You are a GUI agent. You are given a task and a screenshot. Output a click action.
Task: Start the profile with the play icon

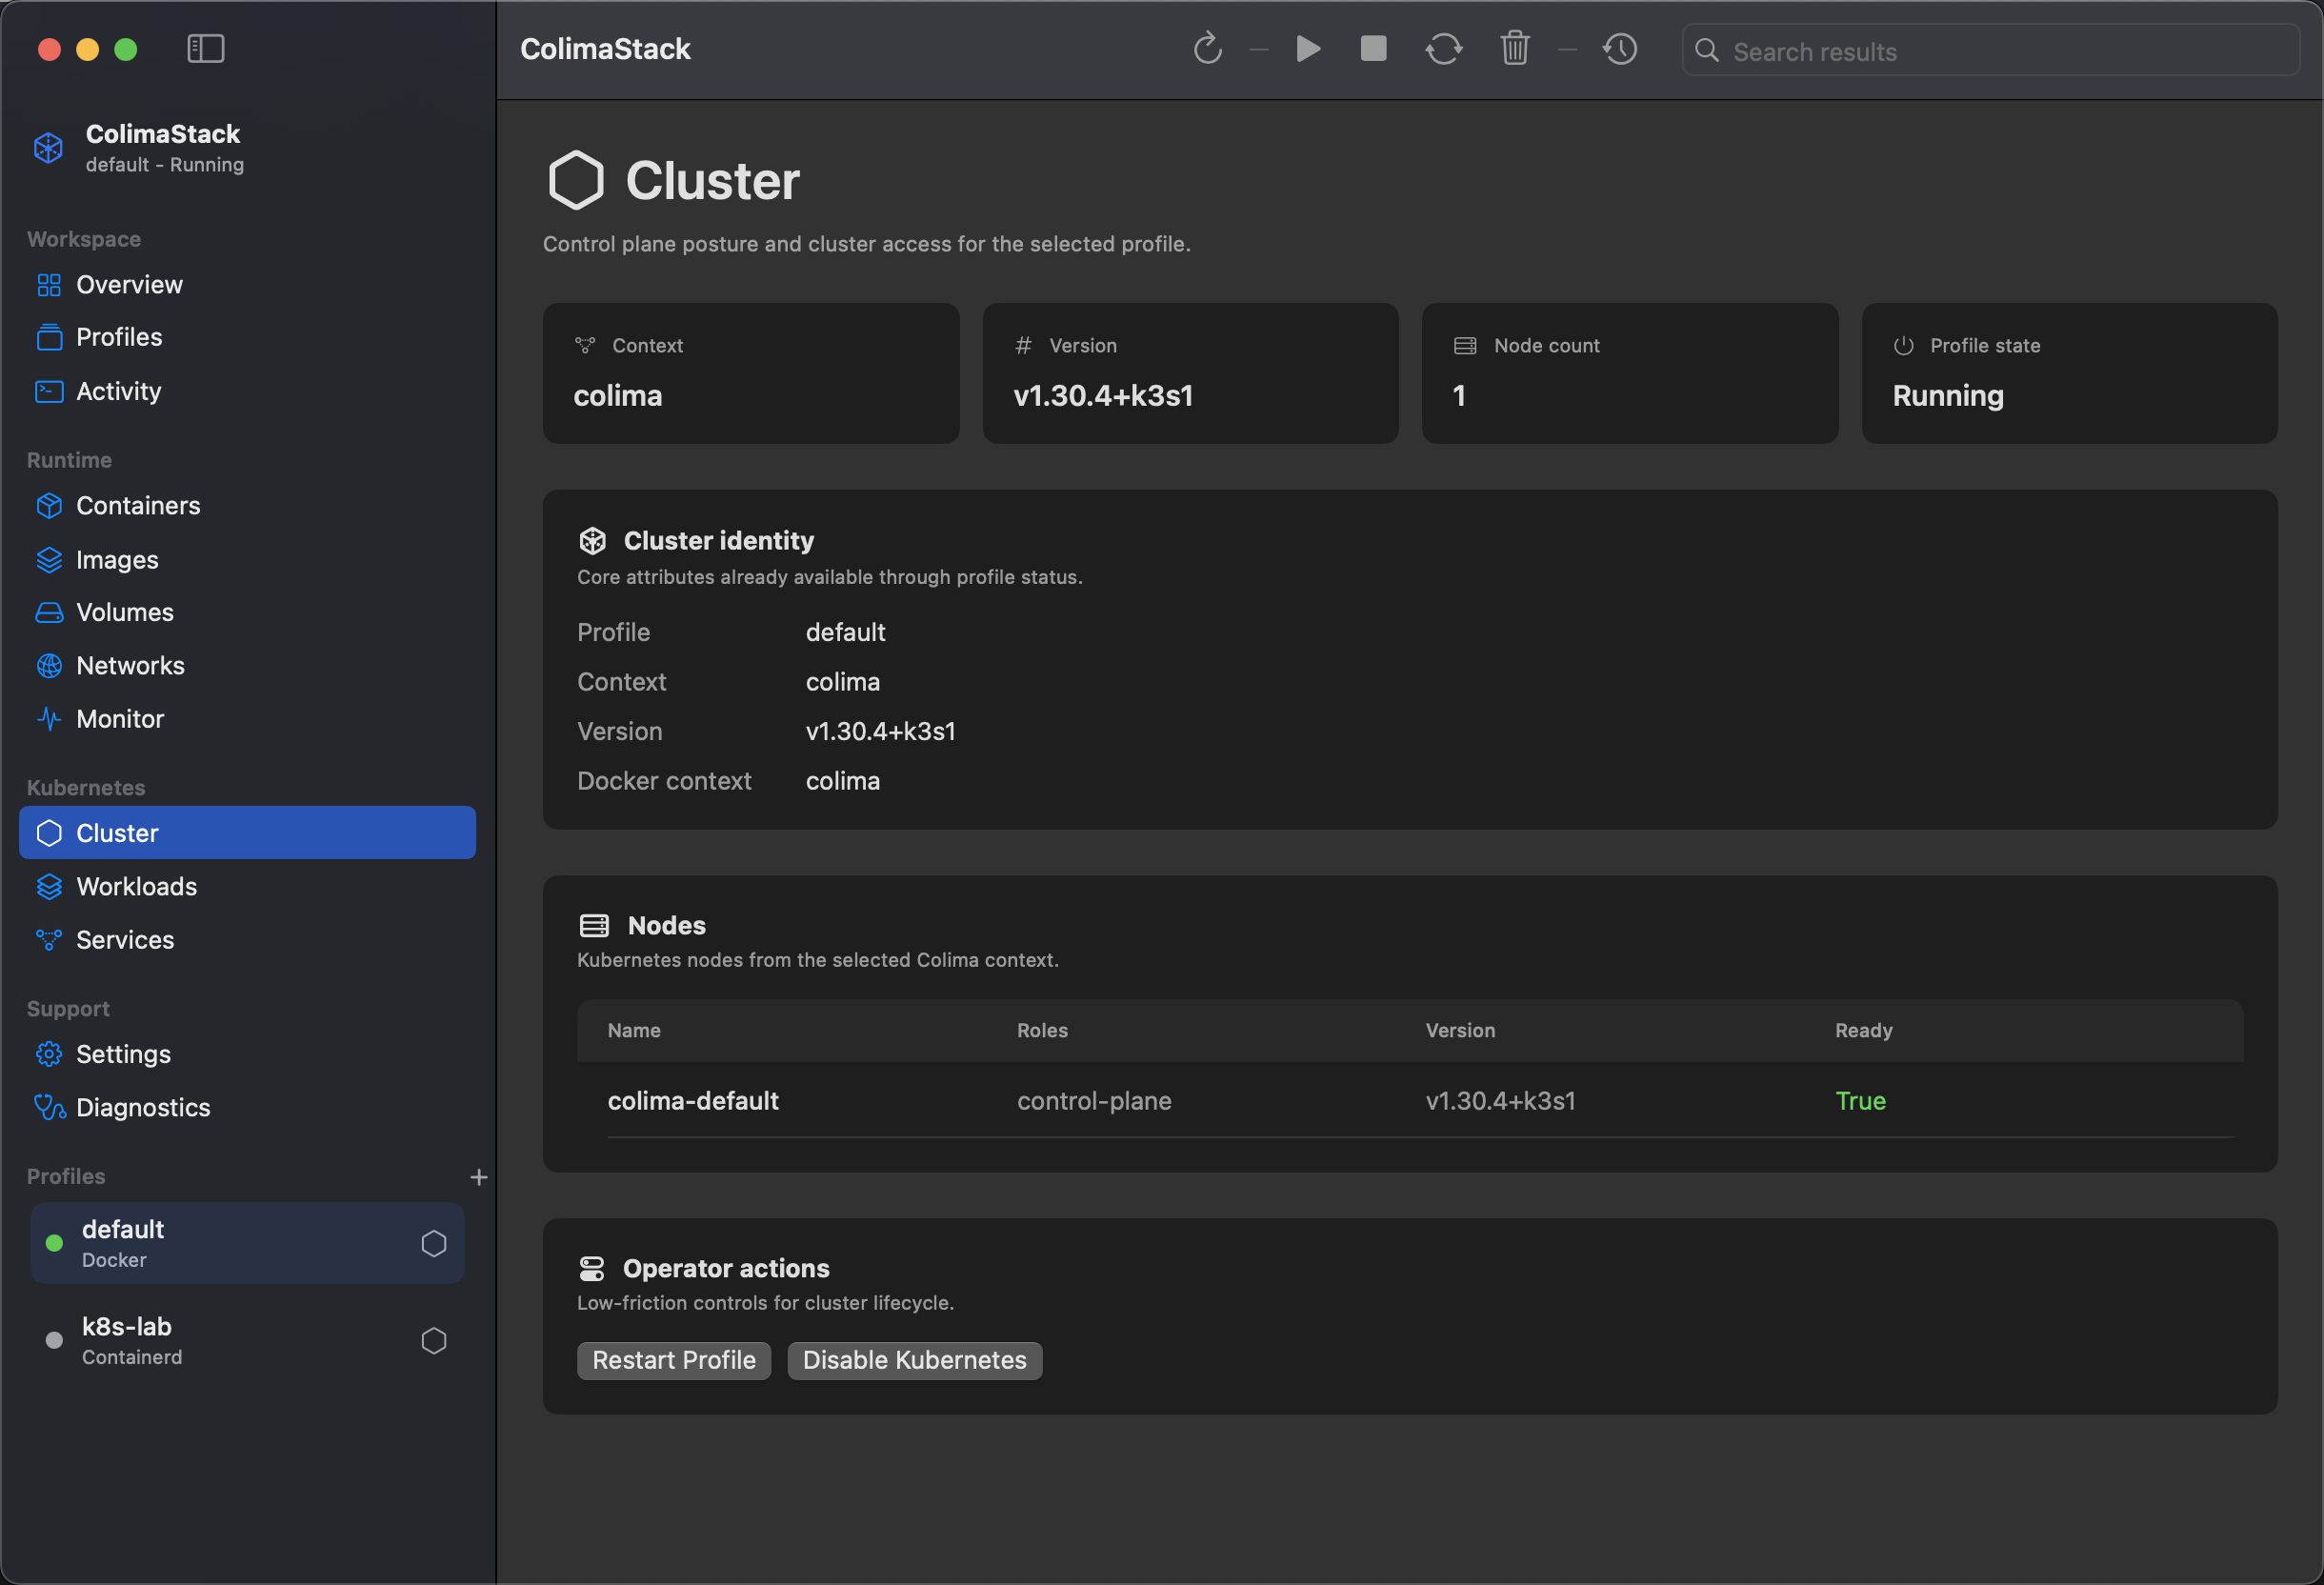point(1308,48)
